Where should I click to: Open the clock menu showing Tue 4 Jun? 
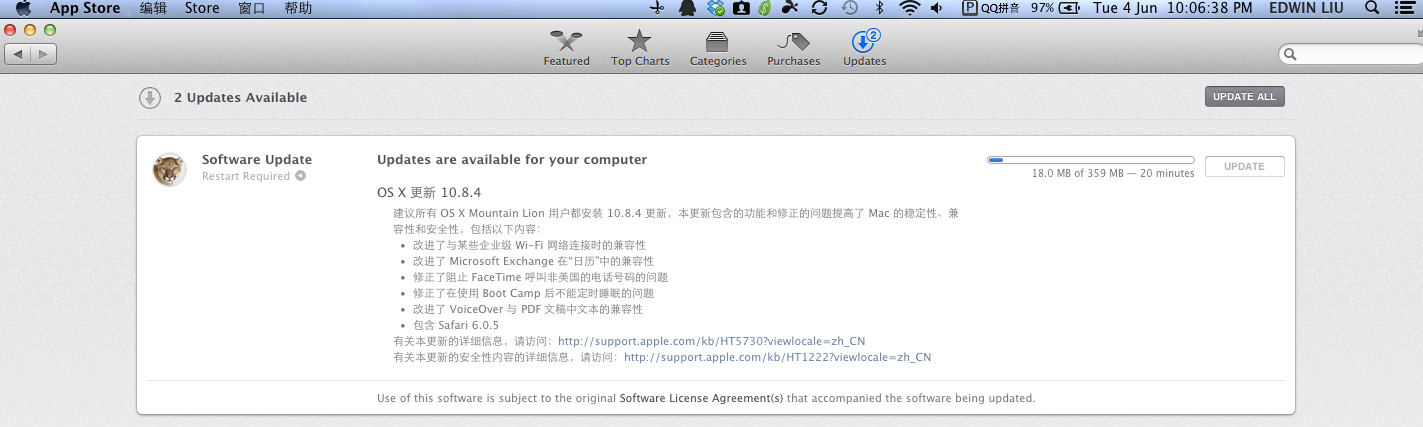(1173, 8)
